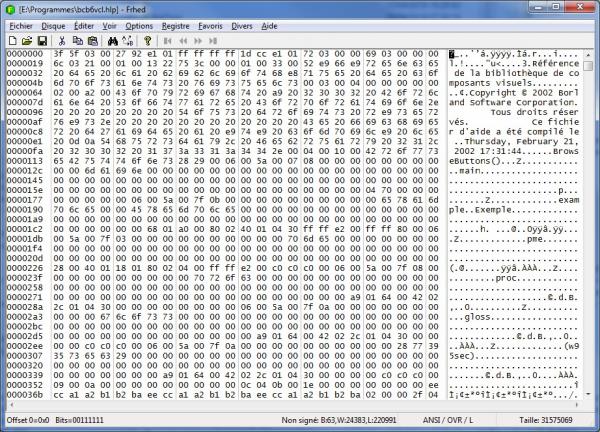This screenshot has height=432, width=600.
Task: Click the Help question mark icon
Action: pos(146,41)
